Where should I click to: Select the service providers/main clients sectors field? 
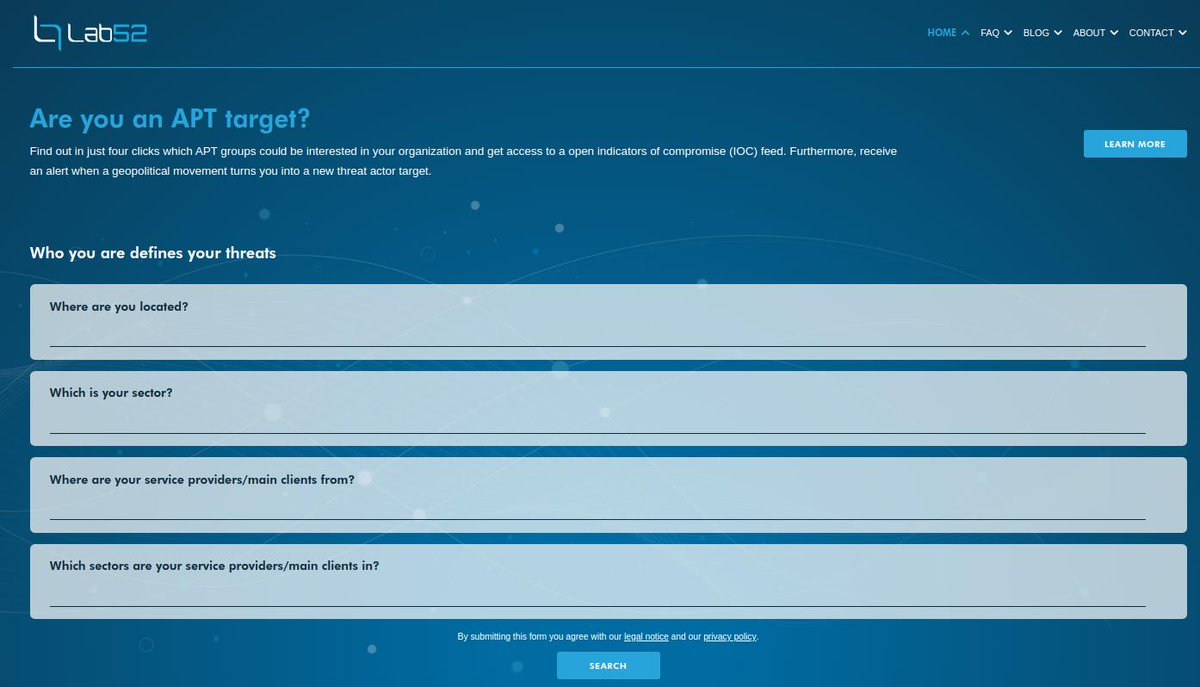click(x=598, y=594)
